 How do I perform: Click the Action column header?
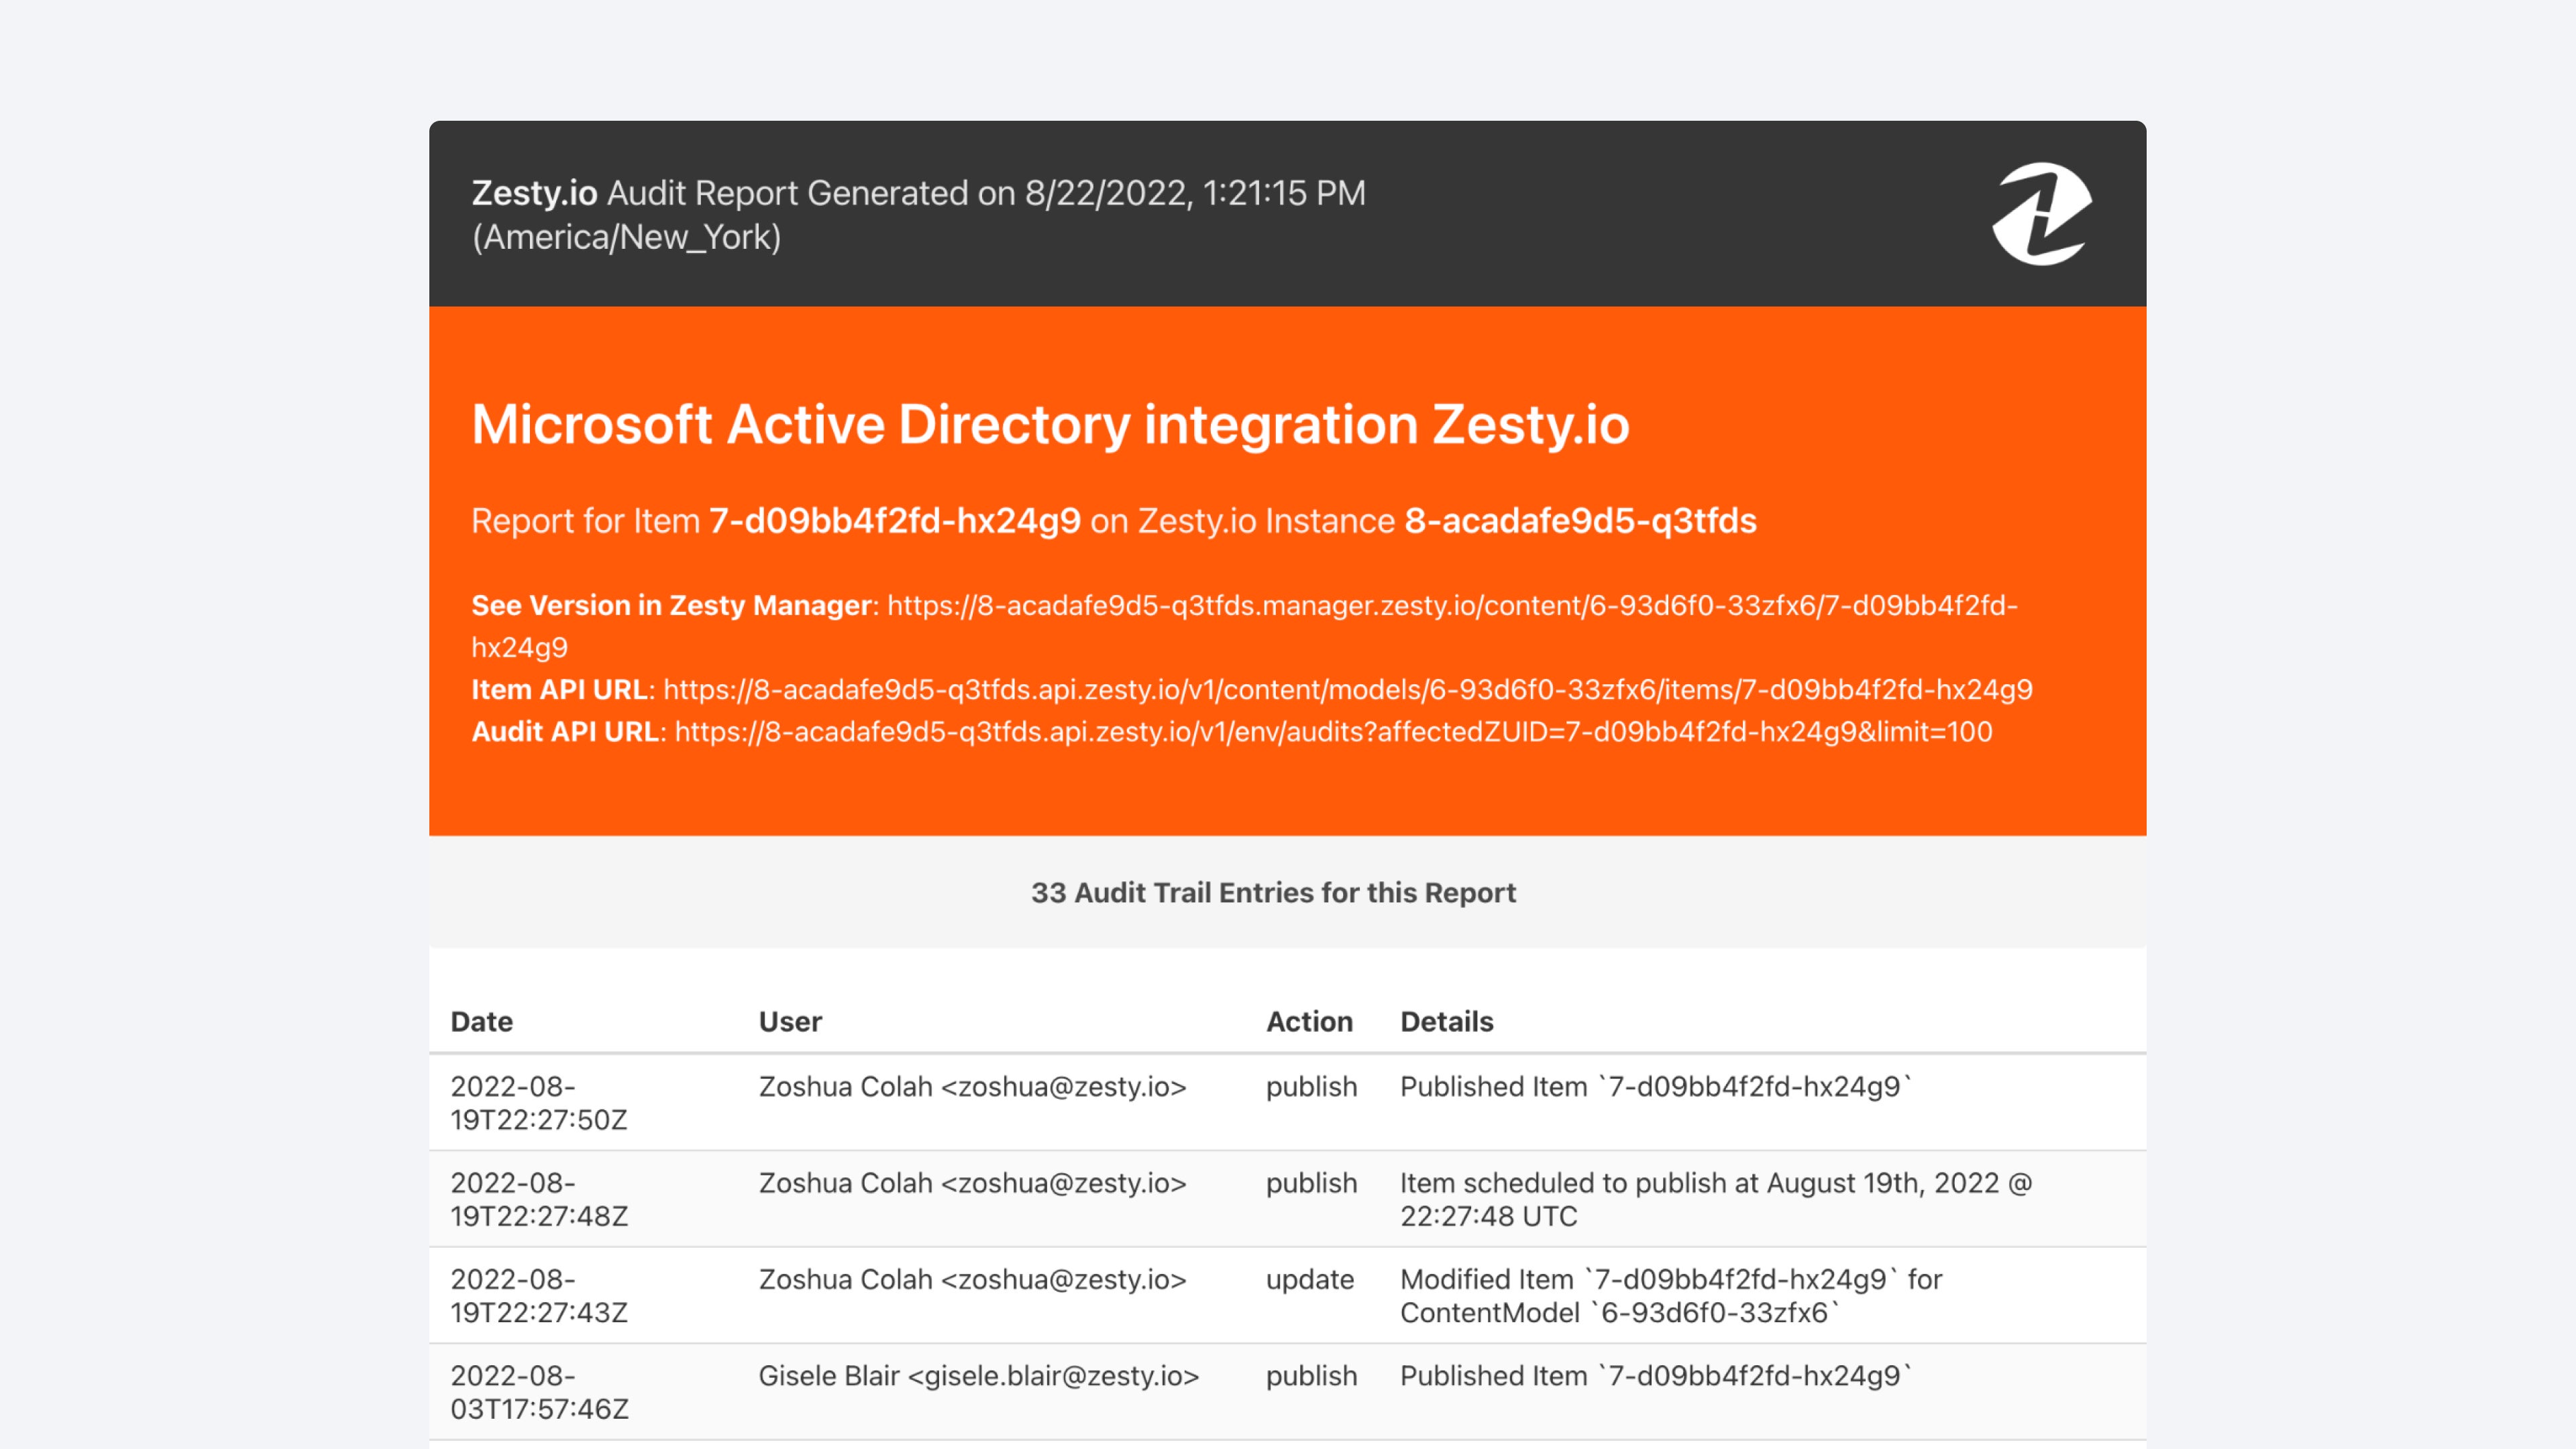pyautogui.click(x=1309, y=1021)
